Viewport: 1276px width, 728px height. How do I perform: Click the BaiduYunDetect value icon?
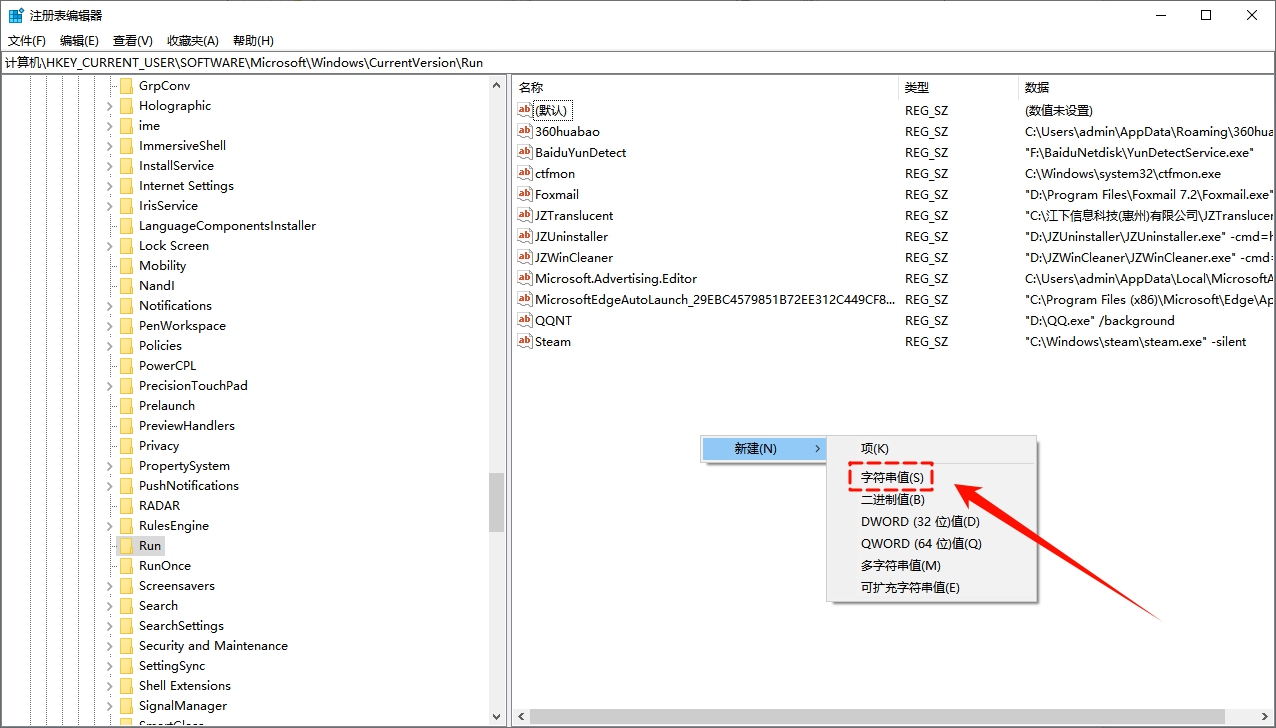pyautogui.click(x=525, y=152)
